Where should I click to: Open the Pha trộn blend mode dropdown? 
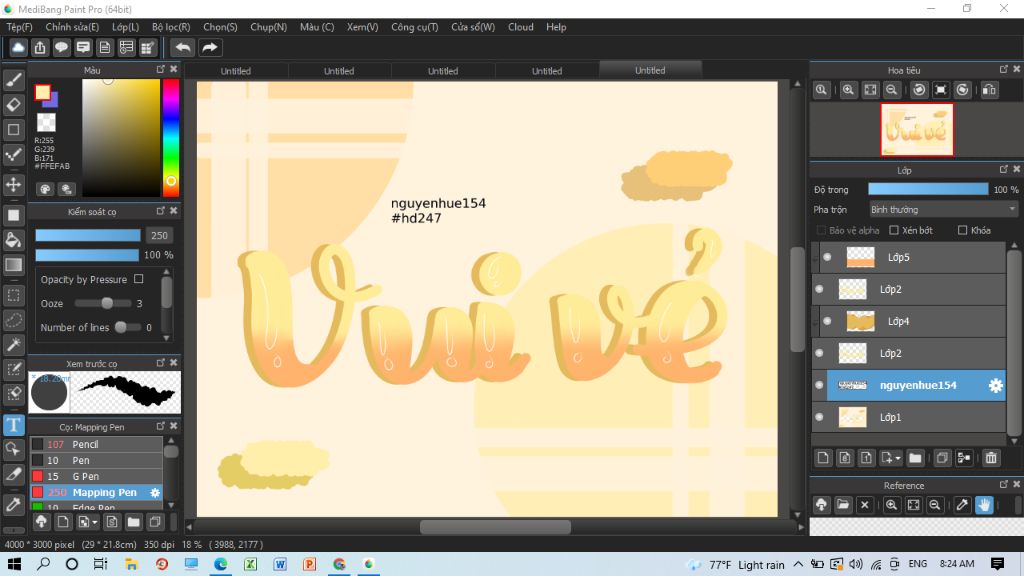tap(943, 210)
